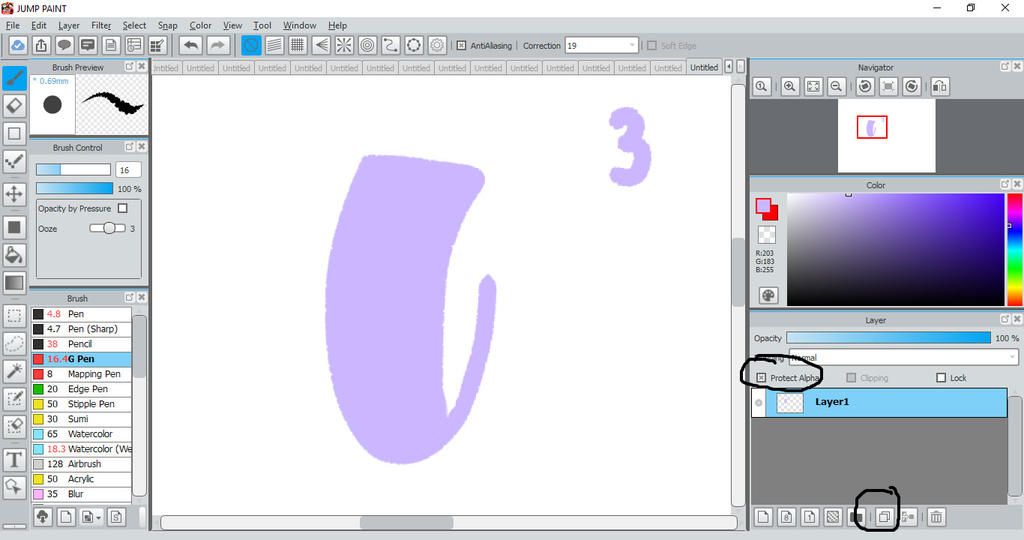Select the Bucket fill tool

[14, 255]
